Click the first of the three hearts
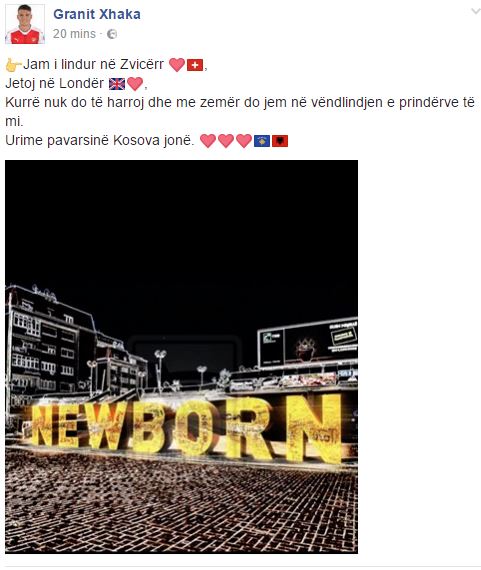Screen dimensions: 481x570 pos(208,141)
